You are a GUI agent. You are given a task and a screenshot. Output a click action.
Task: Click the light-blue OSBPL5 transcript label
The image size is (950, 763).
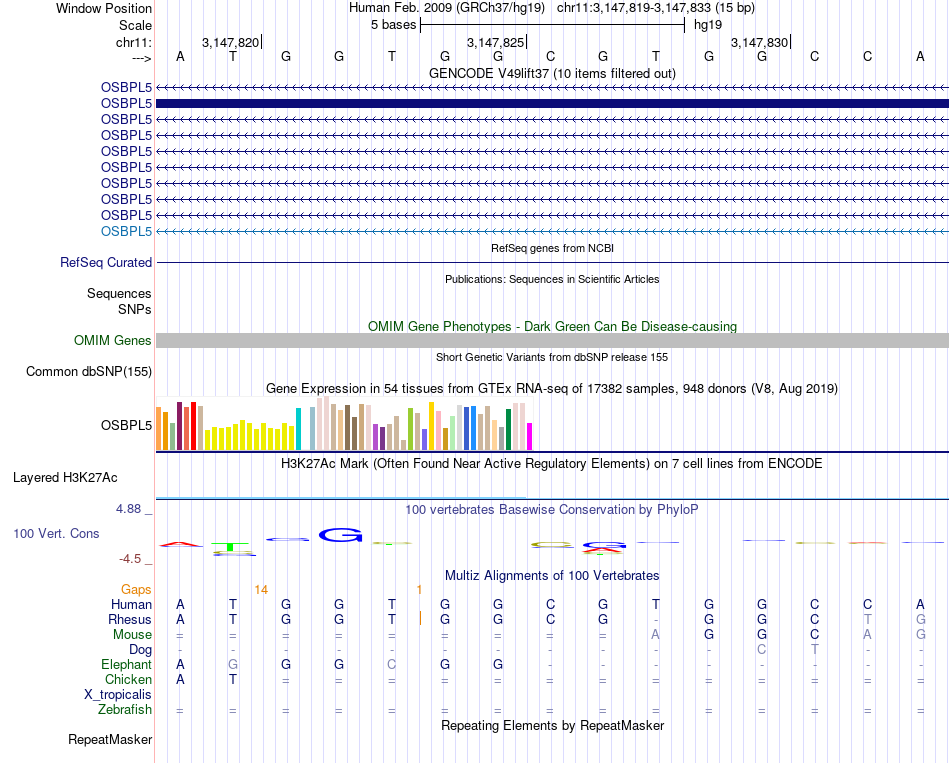(126, 232)
